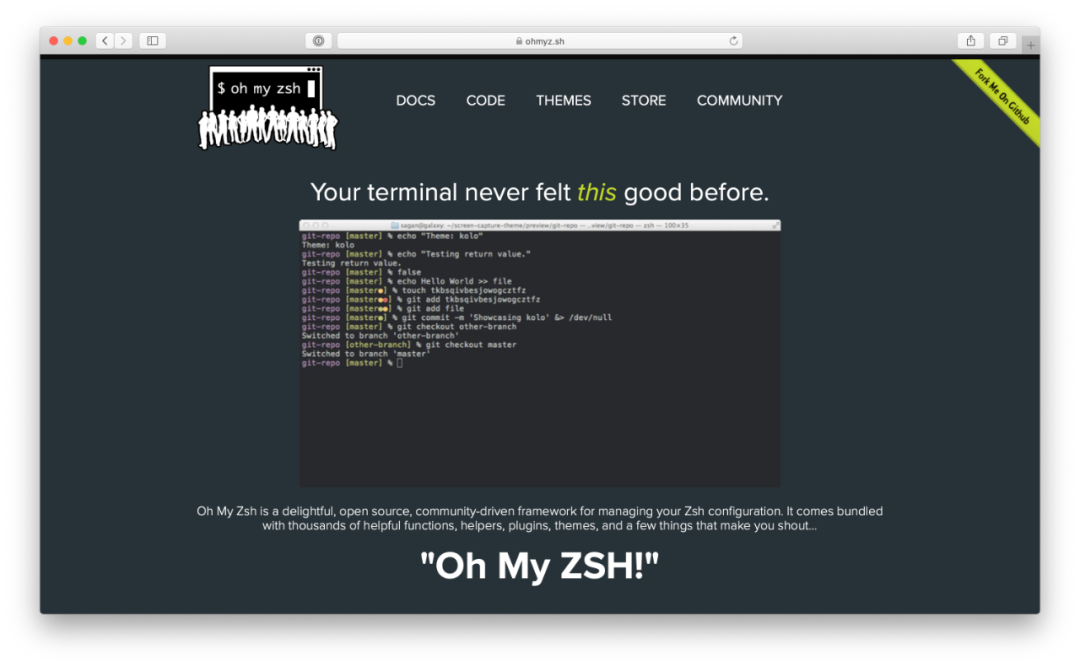Close the Safari window red button
The height and width of the screenshot is (667, 1080).
point(54,41)
